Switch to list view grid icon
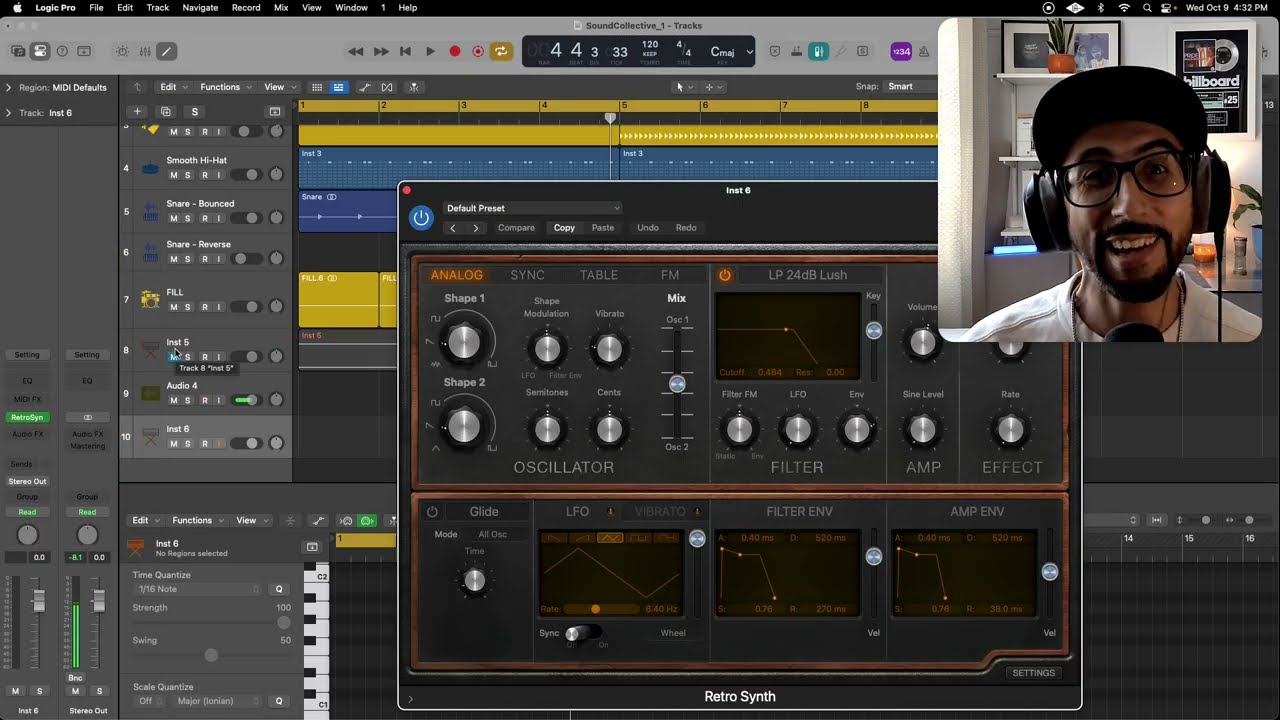The width and height of the screenshot is (1280, 720). [x=317, y=87]
